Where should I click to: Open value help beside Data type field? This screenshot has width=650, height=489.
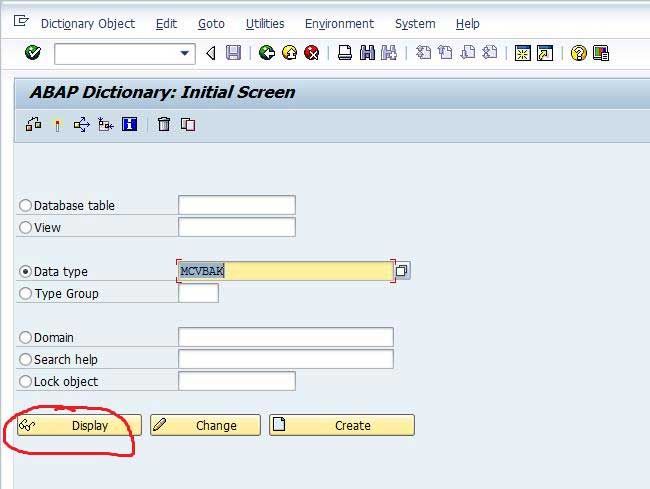402,271
